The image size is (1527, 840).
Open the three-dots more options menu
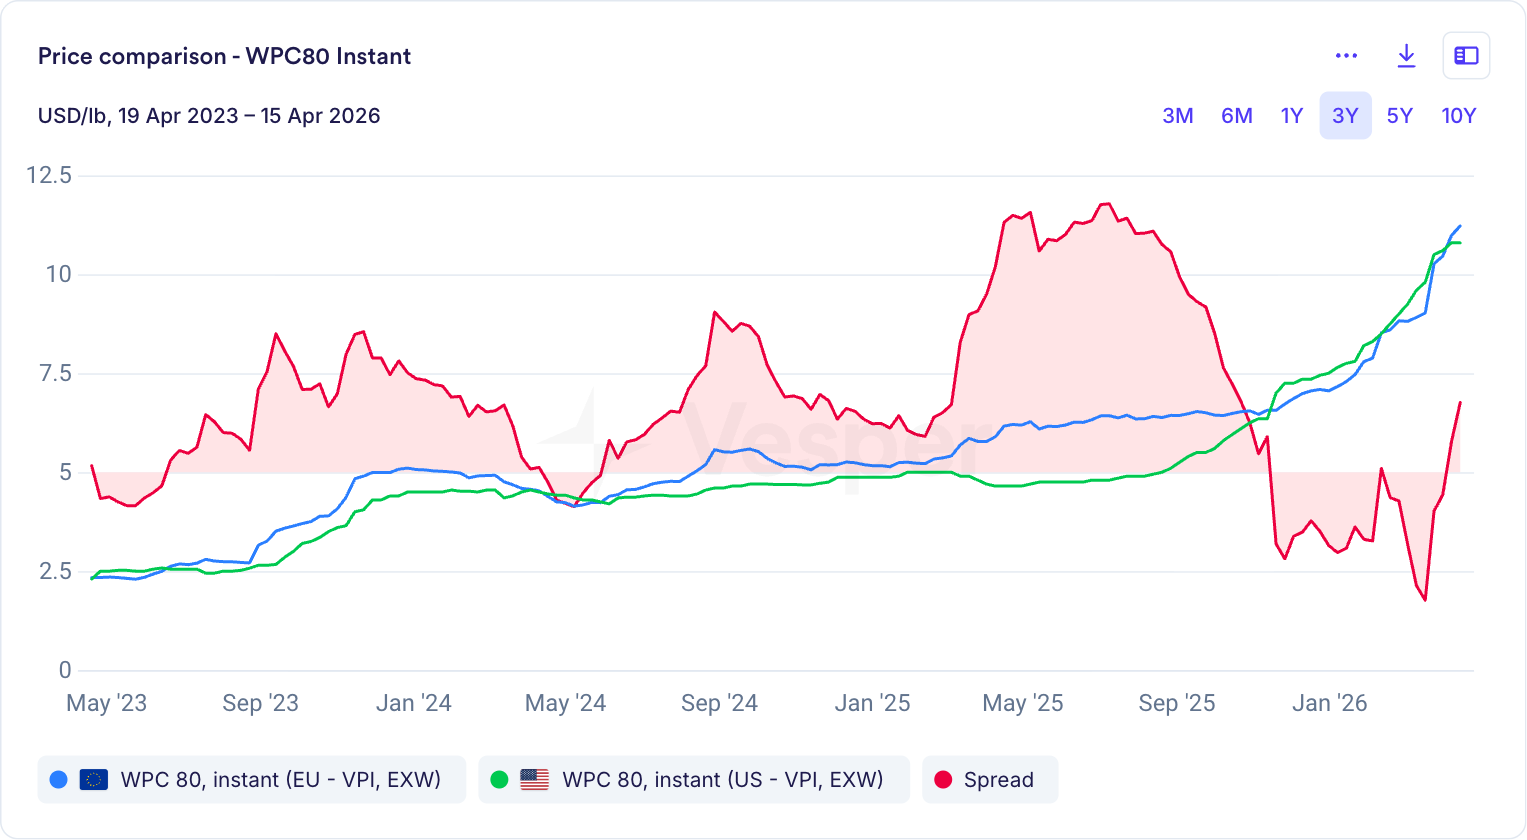coord(1346,56)
